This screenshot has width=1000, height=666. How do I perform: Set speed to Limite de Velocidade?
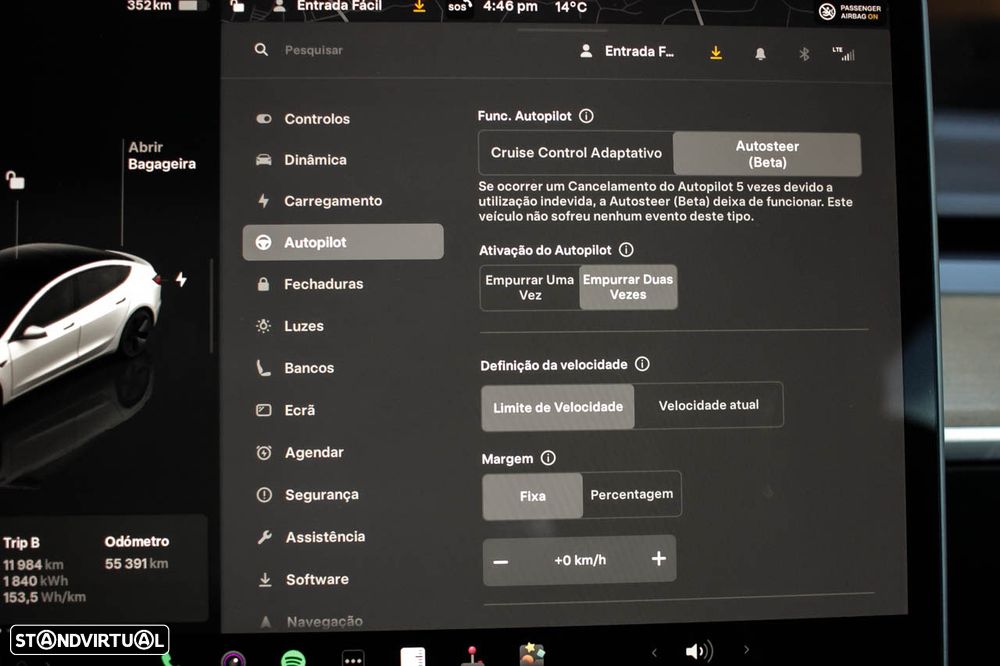click(558, 407)
